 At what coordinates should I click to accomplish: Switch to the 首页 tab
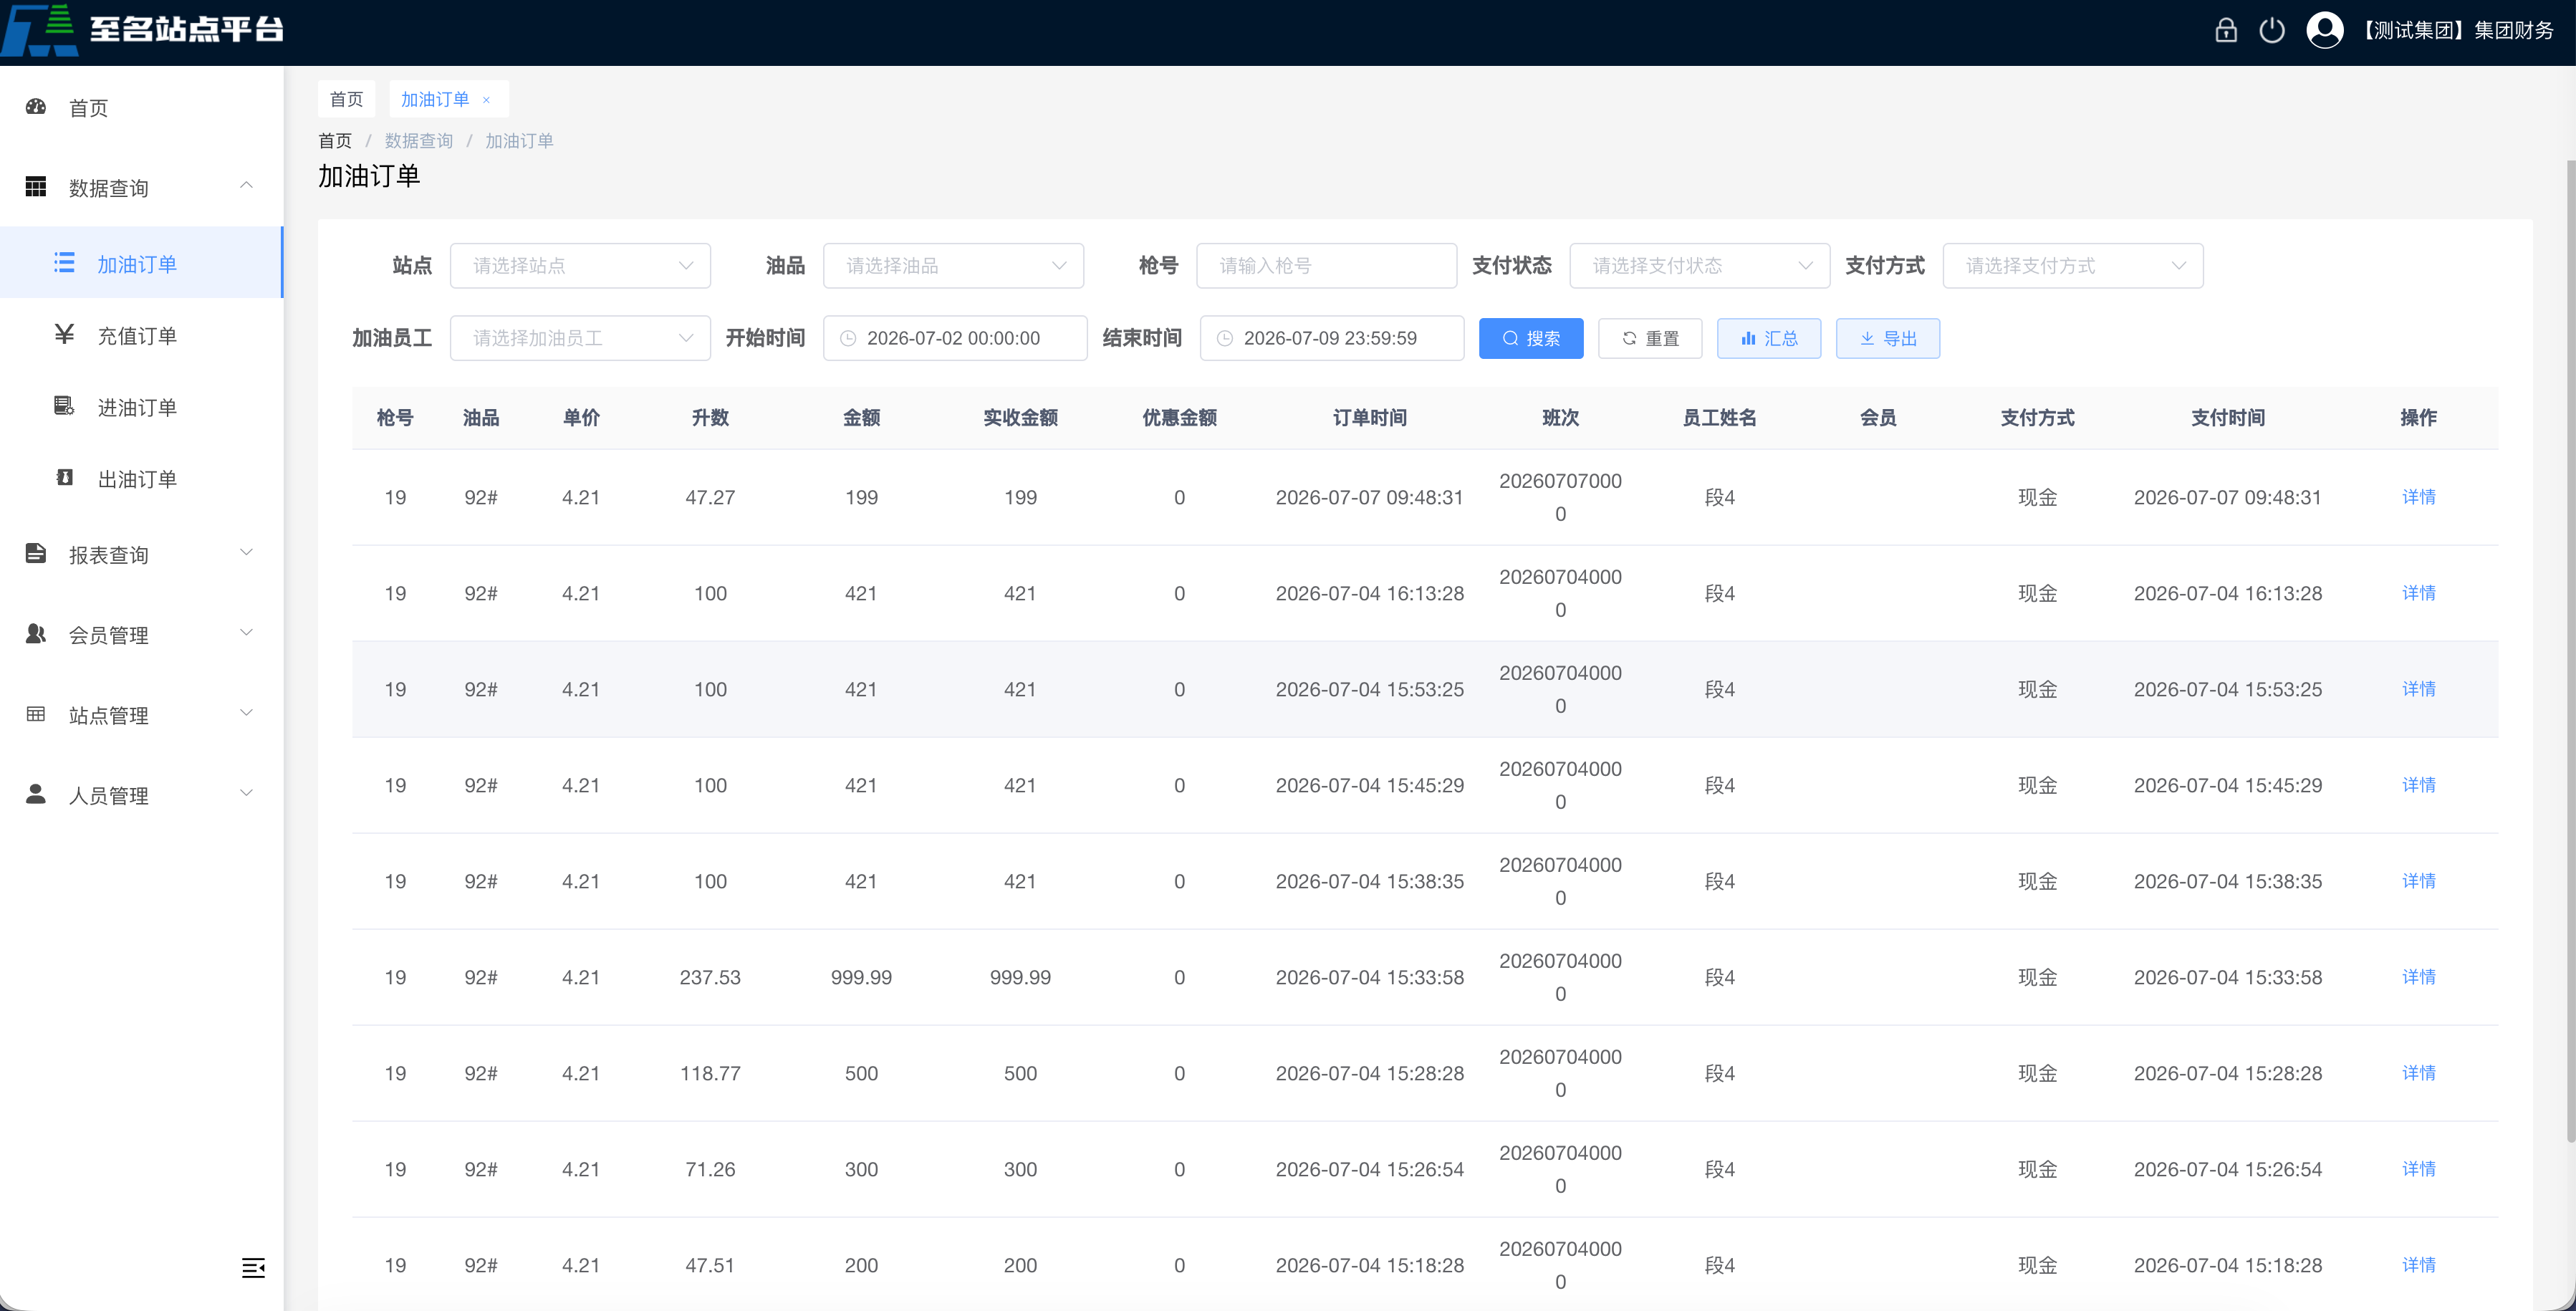click(346, 99)
